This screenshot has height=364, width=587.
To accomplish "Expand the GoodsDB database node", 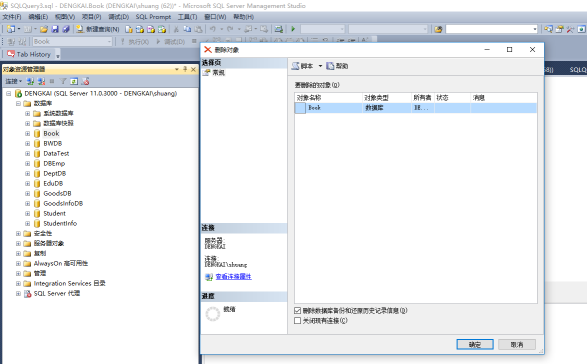I will pos(27,194).
